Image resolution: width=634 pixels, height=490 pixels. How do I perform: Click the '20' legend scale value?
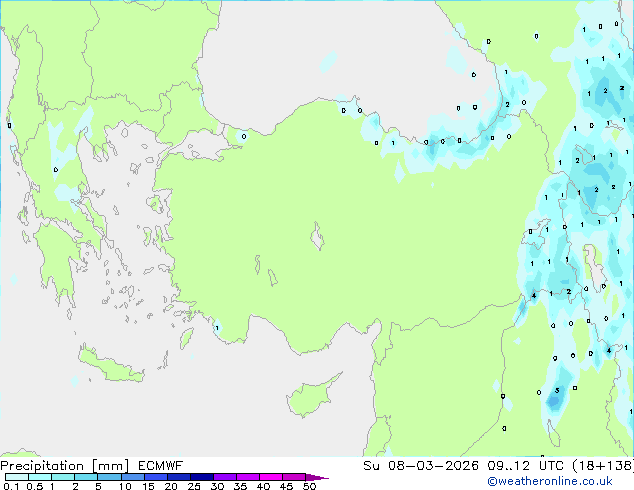[x=171, y=486]
